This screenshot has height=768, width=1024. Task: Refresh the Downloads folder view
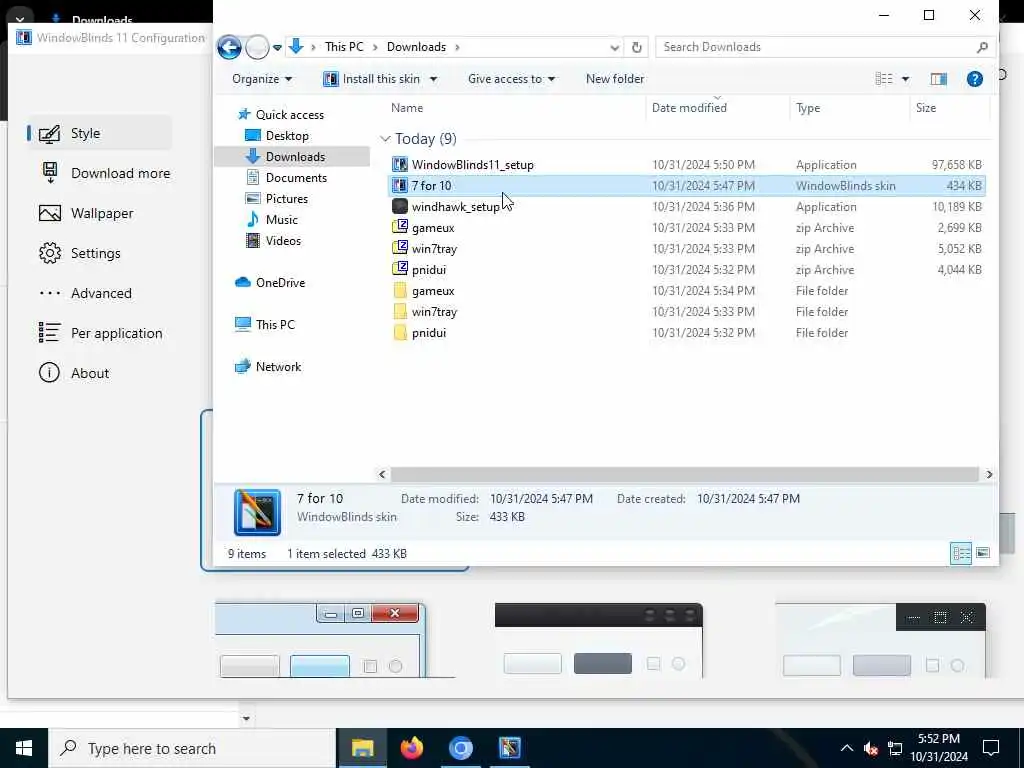coord(636,47)
